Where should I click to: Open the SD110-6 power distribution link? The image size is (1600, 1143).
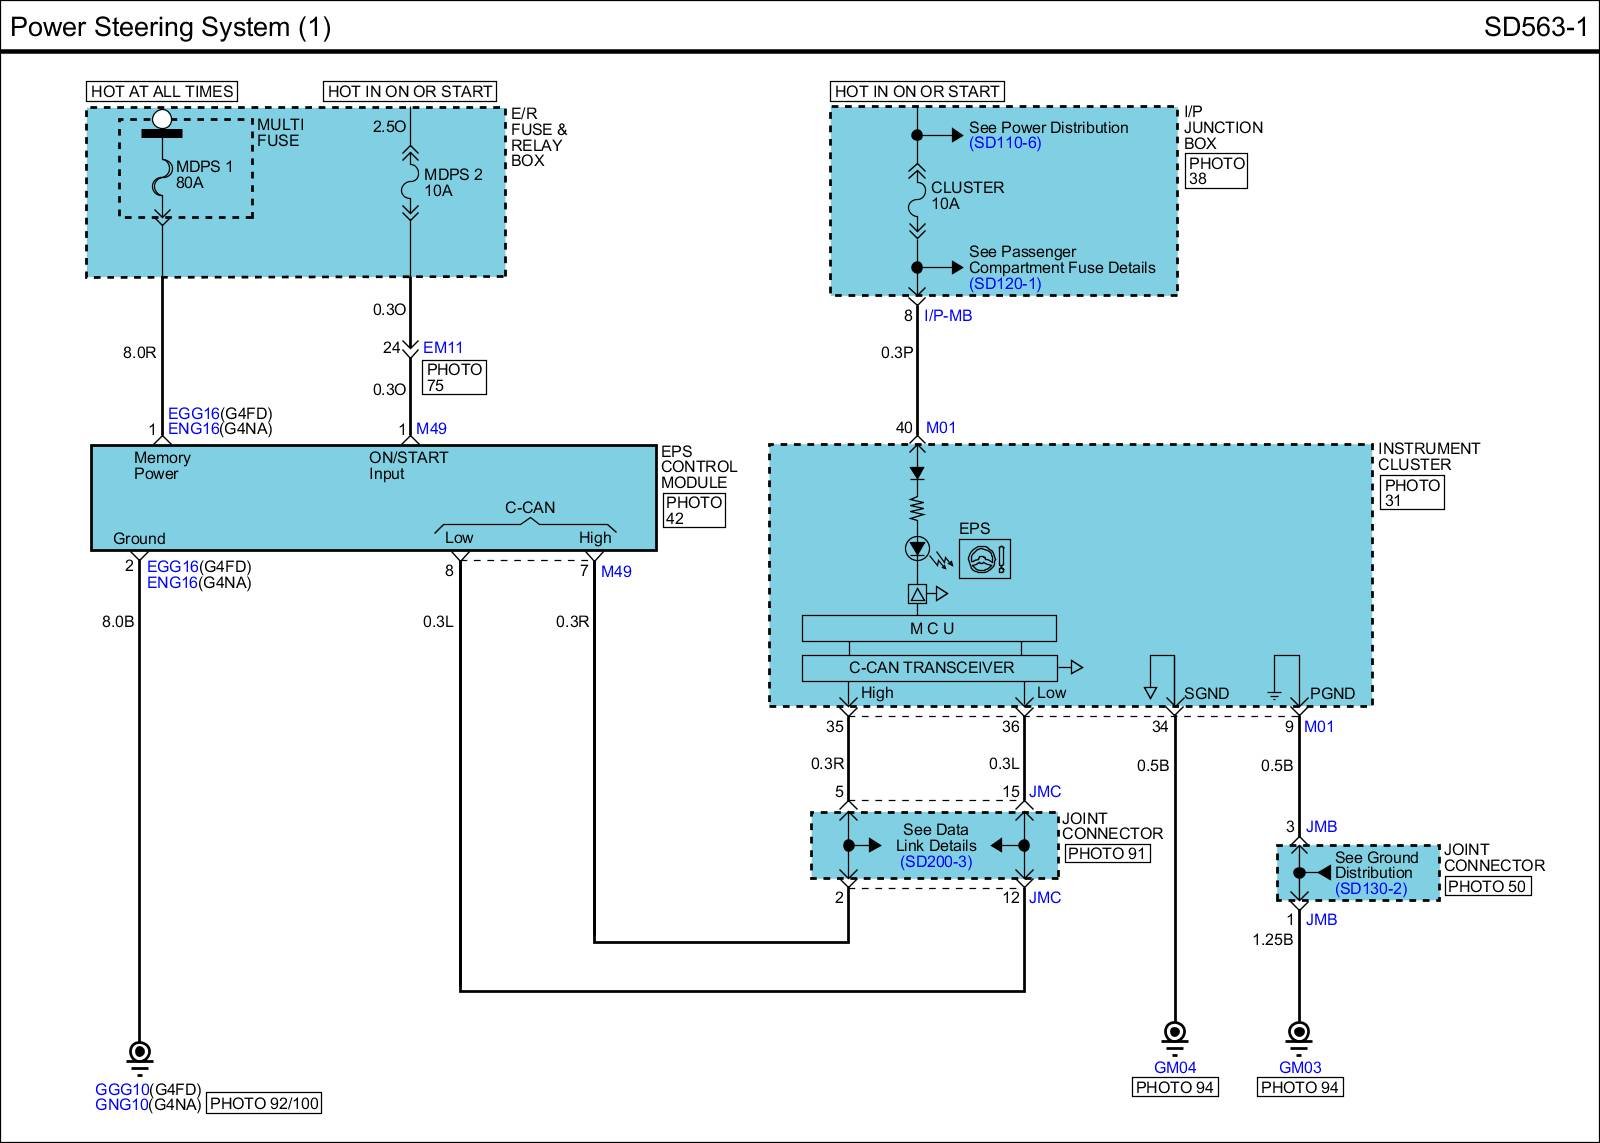(x=1004, y=143)
